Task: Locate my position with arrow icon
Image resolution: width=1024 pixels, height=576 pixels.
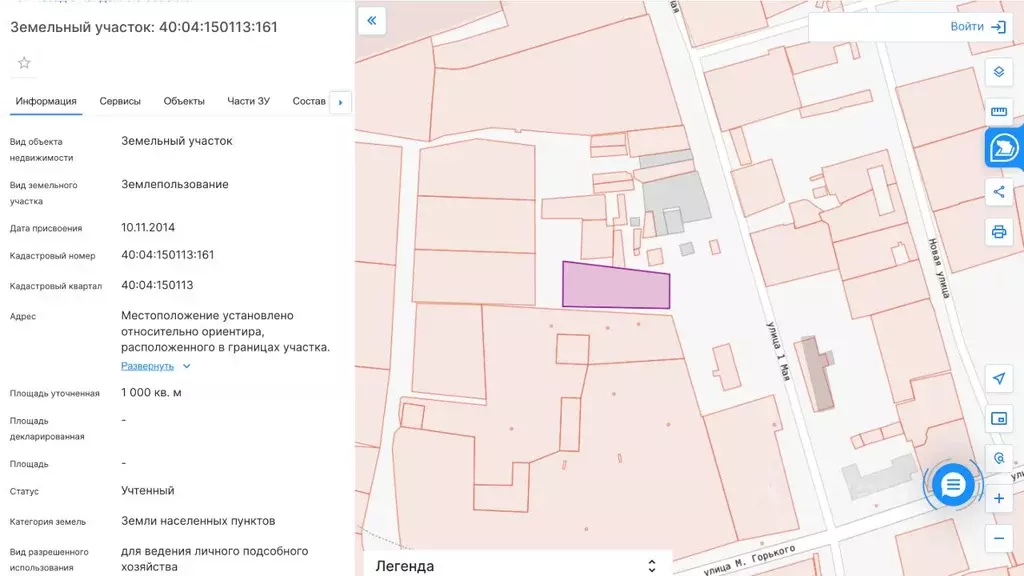Action: coord(998,378)
